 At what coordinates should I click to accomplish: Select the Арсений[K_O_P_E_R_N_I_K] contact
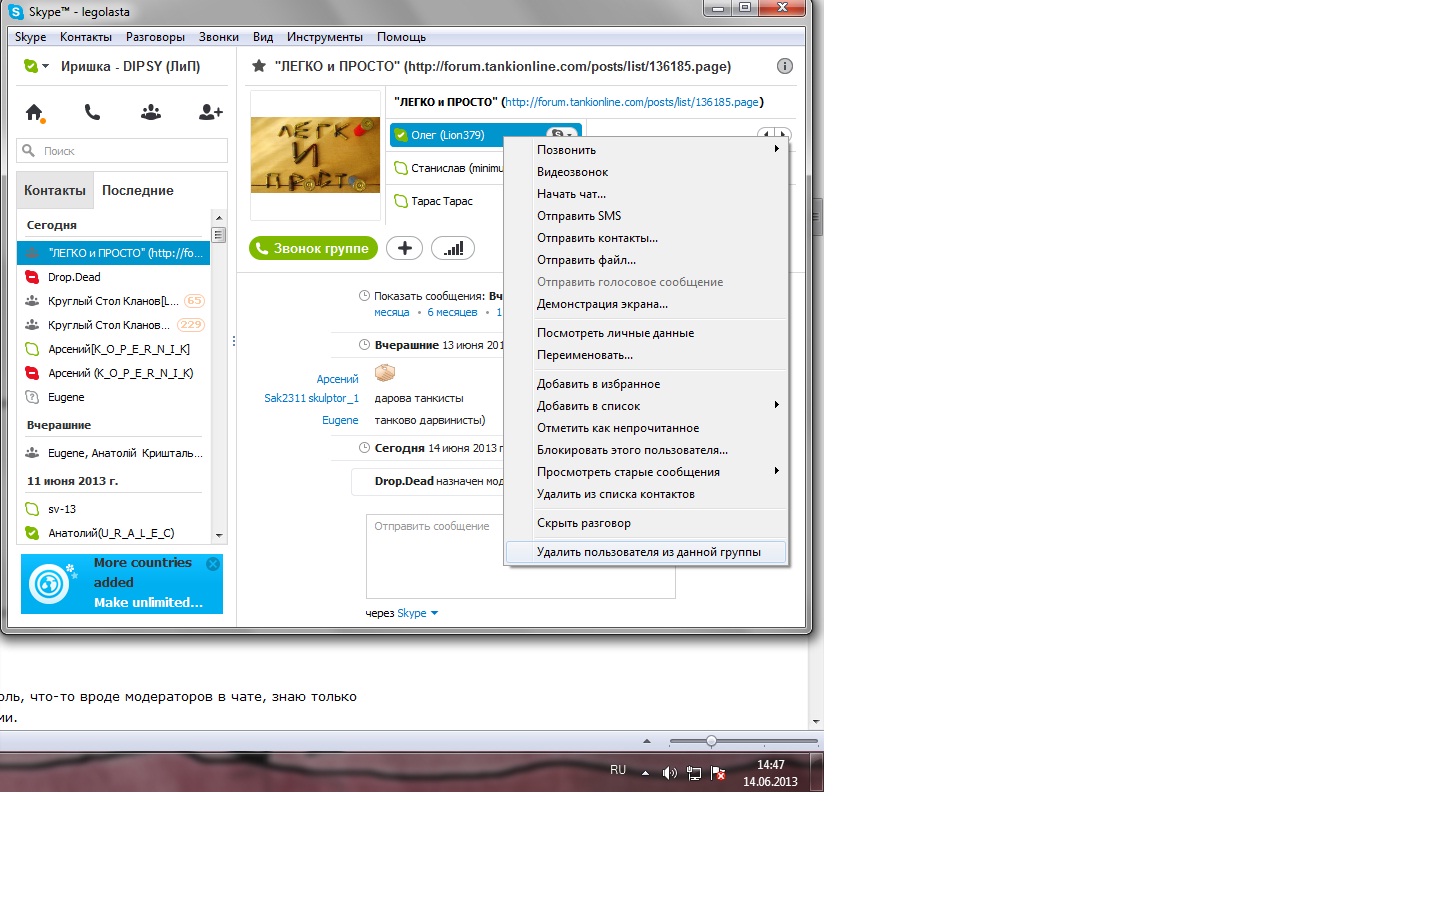coord(114,349)
